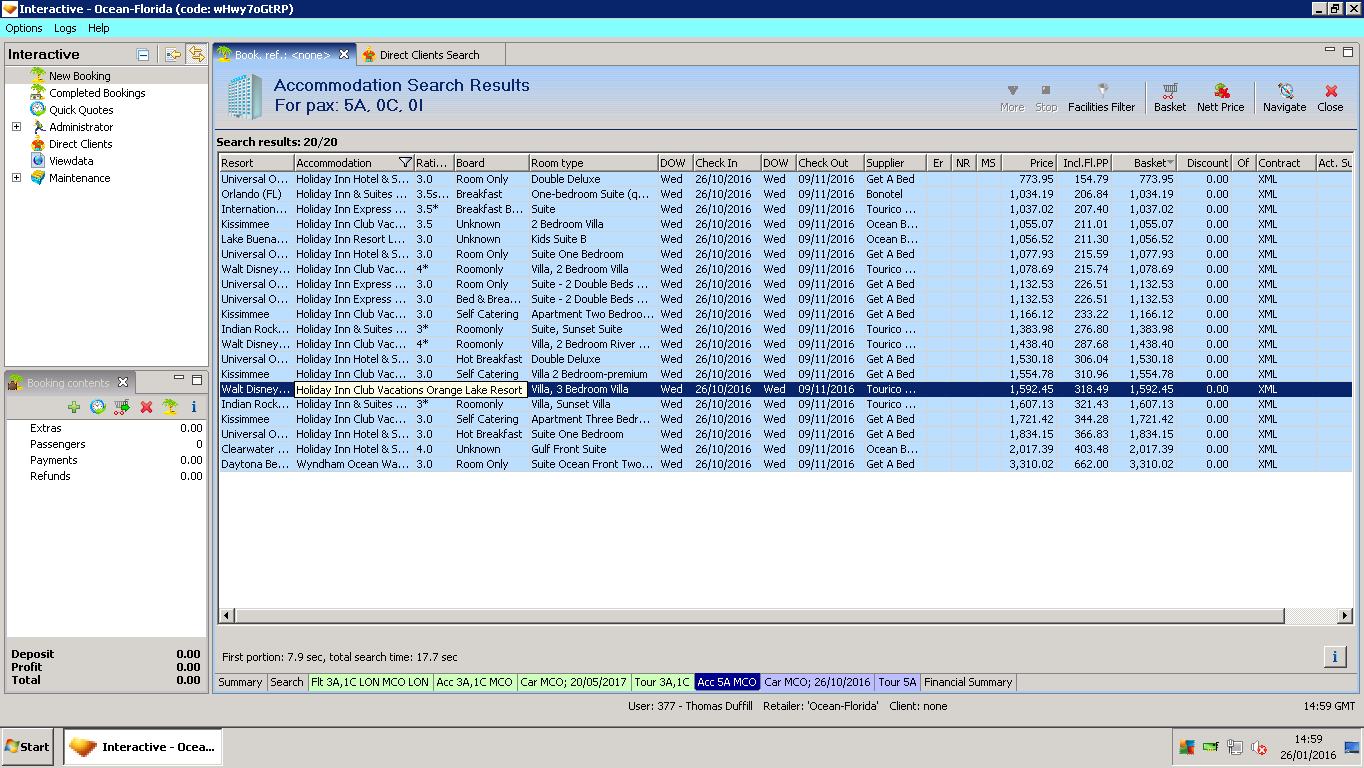Click the Interactive - Ocea... taskbar button
The height and width of the screenshot is (768, 1364).
(143, 747)
